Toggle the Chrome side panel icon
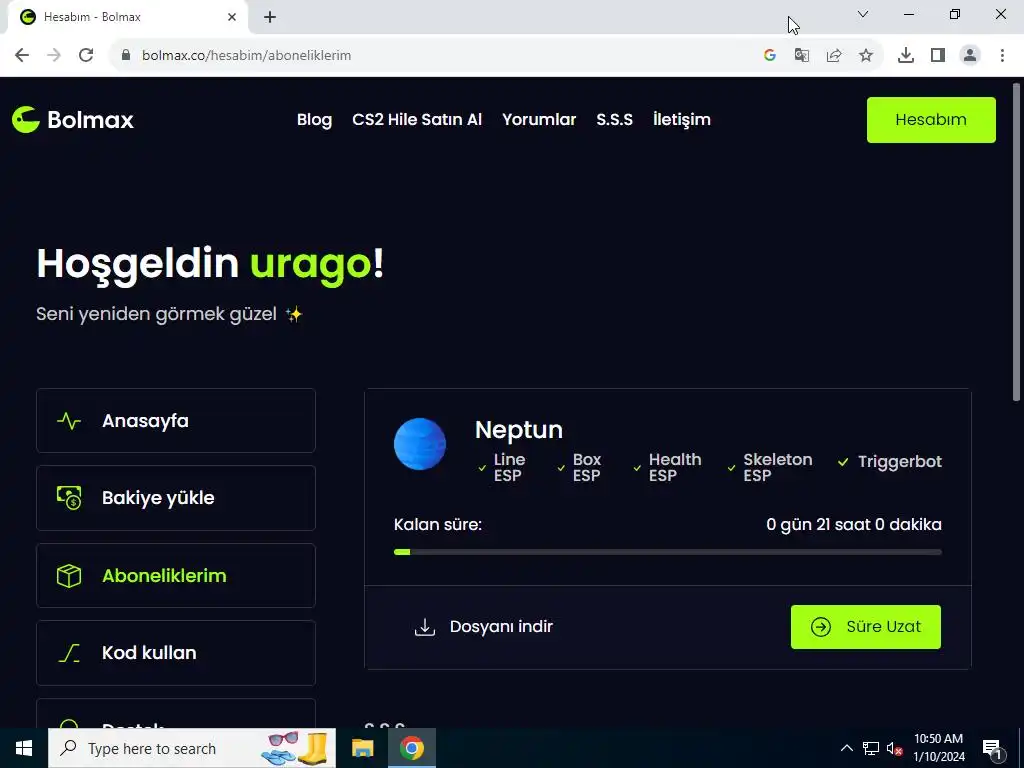The width and height of the screenshot is (1024, 768). (x=938, y=55)
